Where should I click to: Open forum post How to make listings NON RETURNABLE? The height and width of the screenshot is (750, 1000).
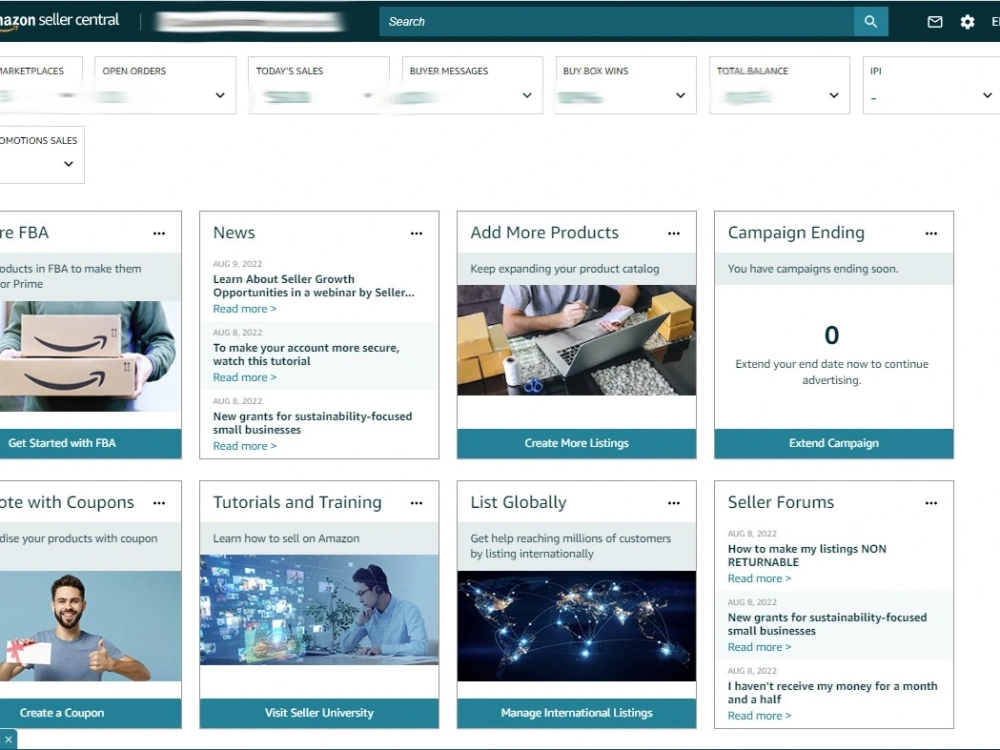click(x=807, y=555)
